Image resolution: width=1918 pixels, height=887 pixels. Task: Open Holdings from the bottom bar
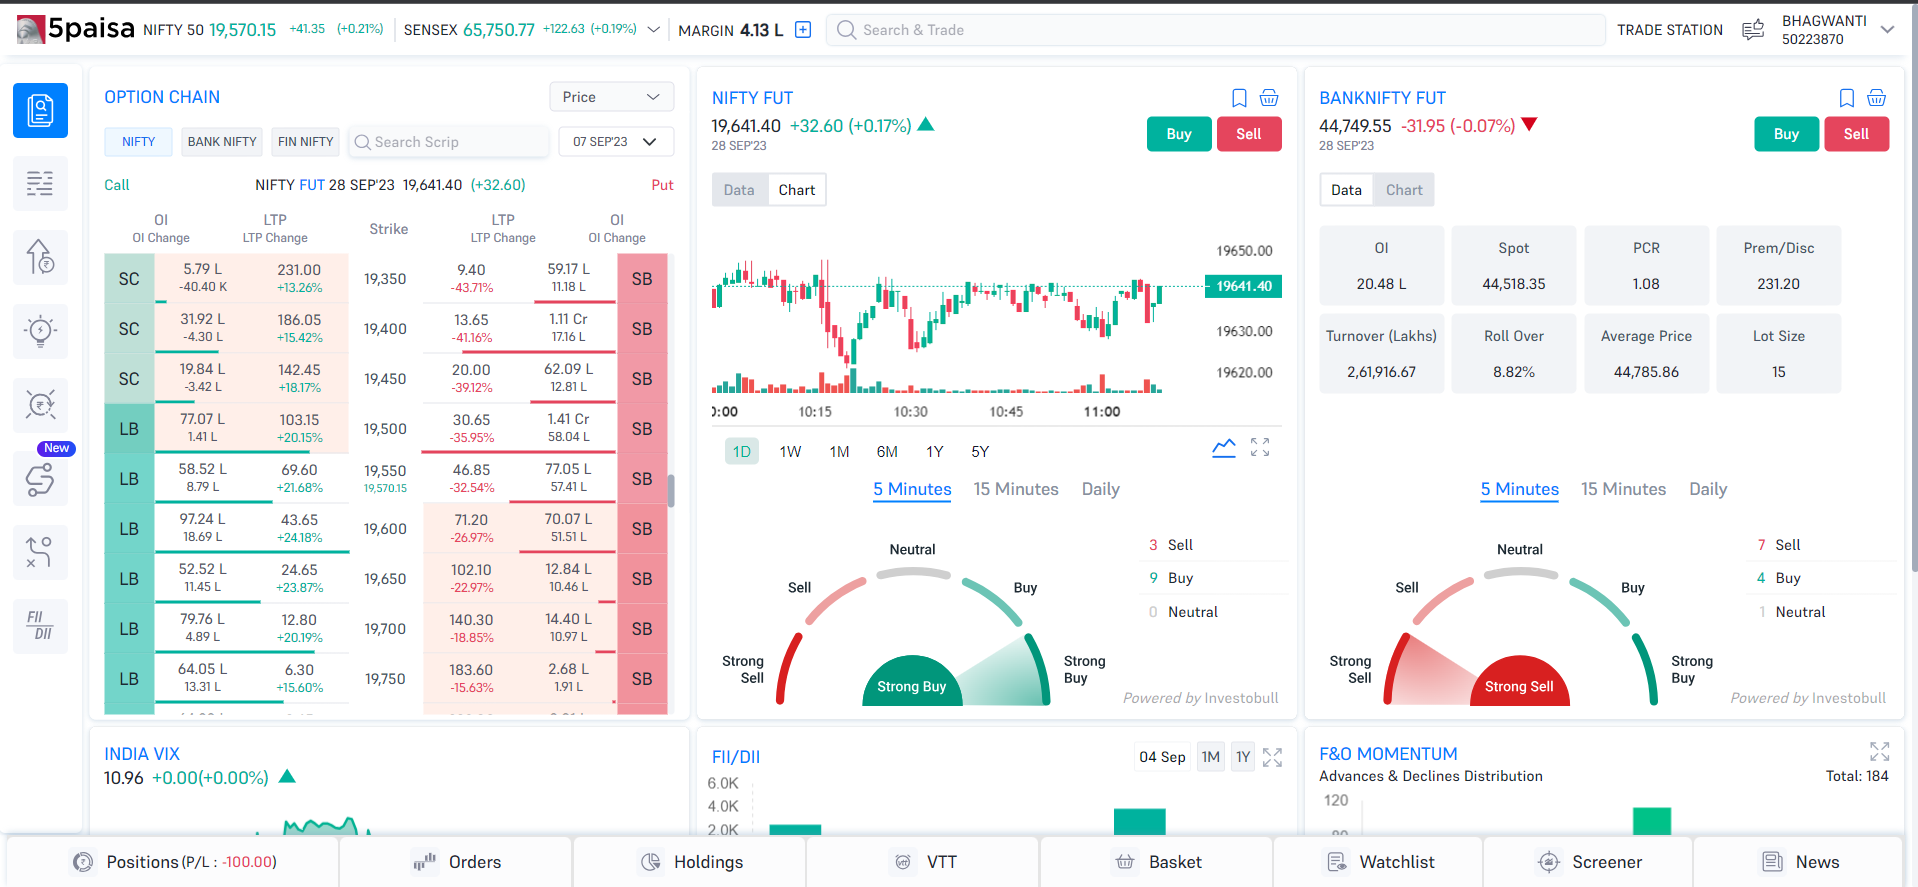[x=690, y=862]
